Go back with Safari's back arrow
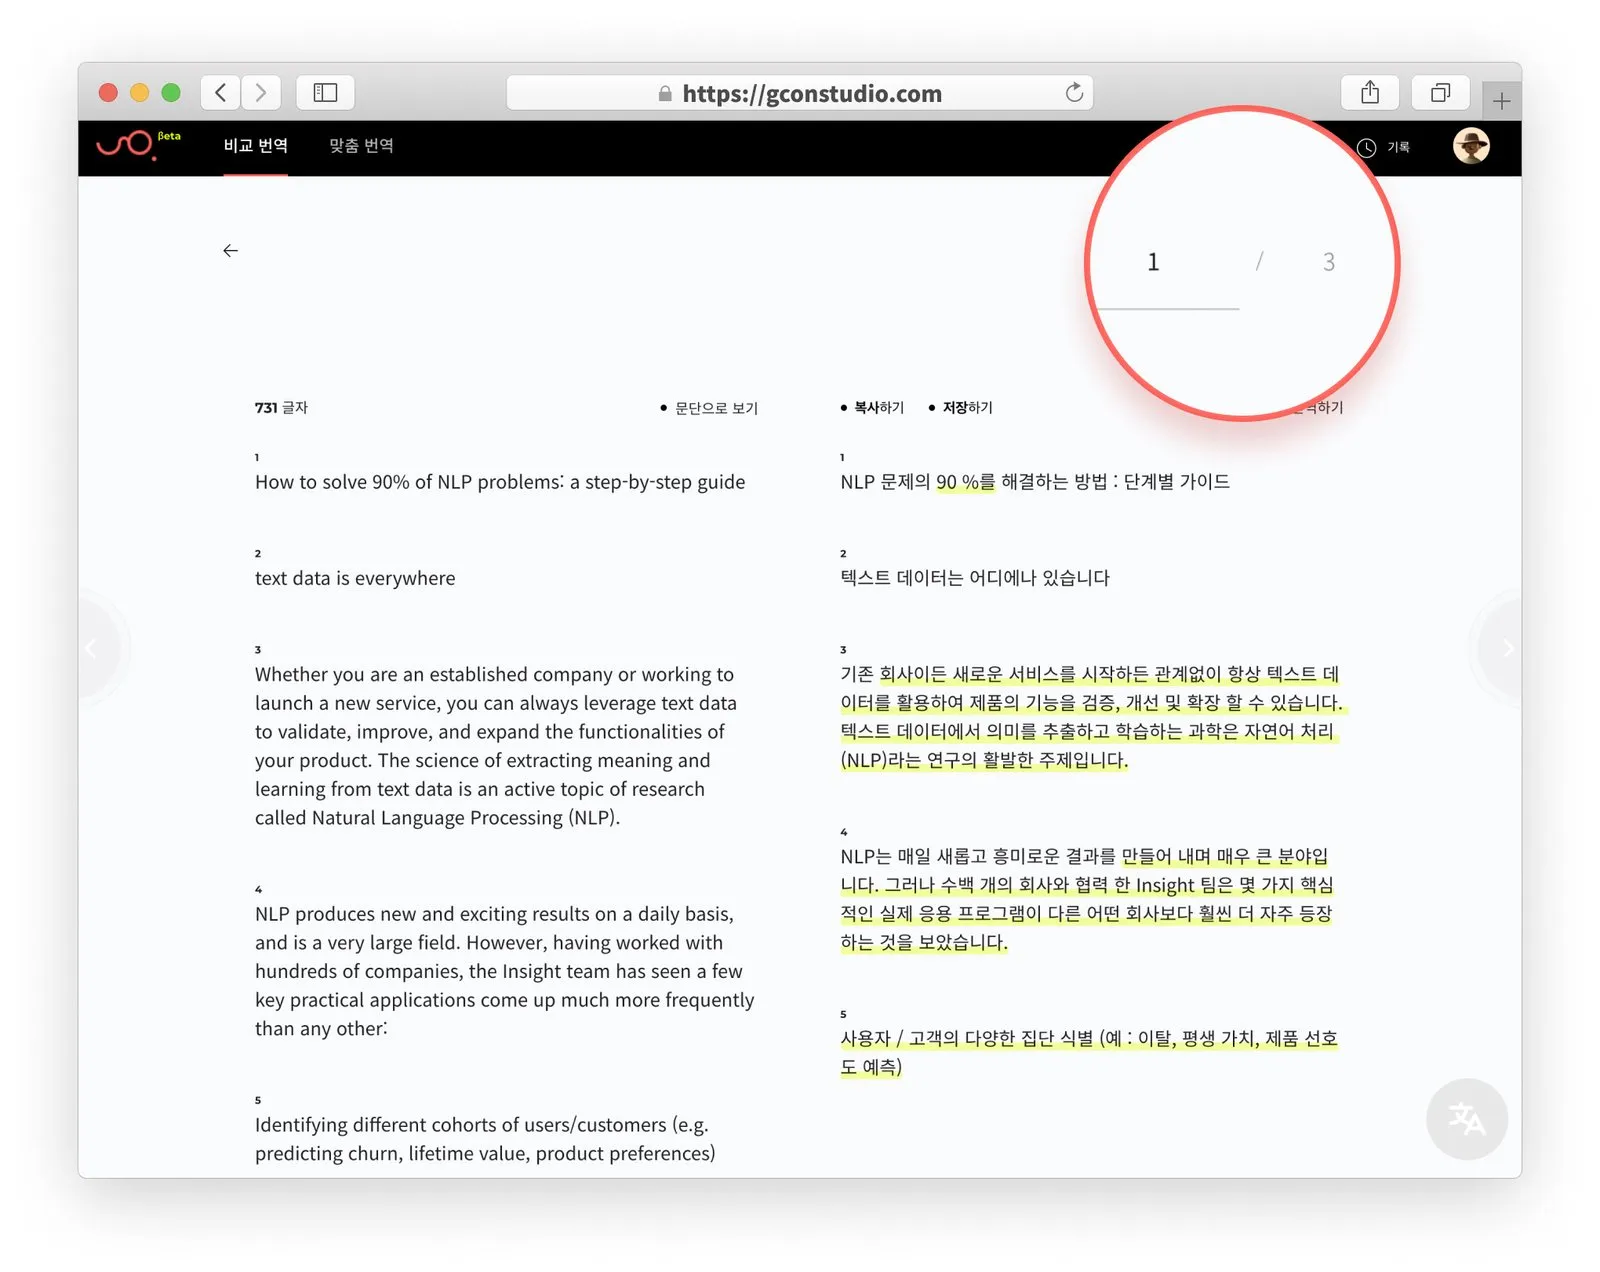The width and height of the screenshot is (1600, 1272). tap(221, 93)
